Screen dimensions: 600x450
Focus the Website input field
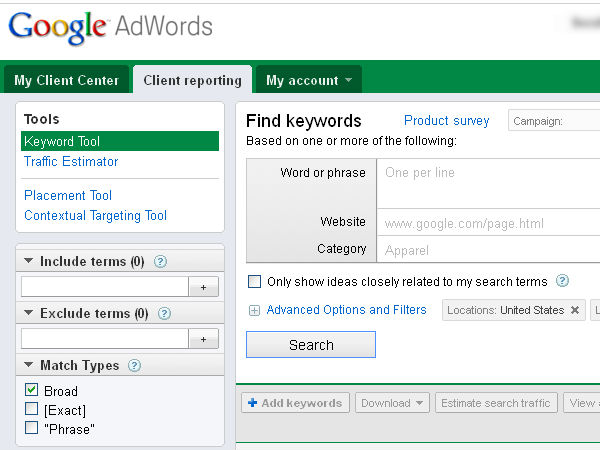(489, 223)
